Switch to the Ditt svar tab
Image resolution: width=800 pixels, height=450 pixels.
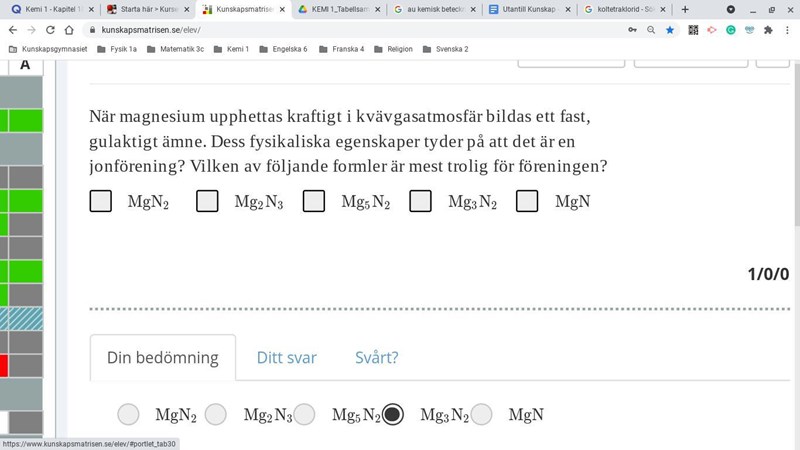286,357
